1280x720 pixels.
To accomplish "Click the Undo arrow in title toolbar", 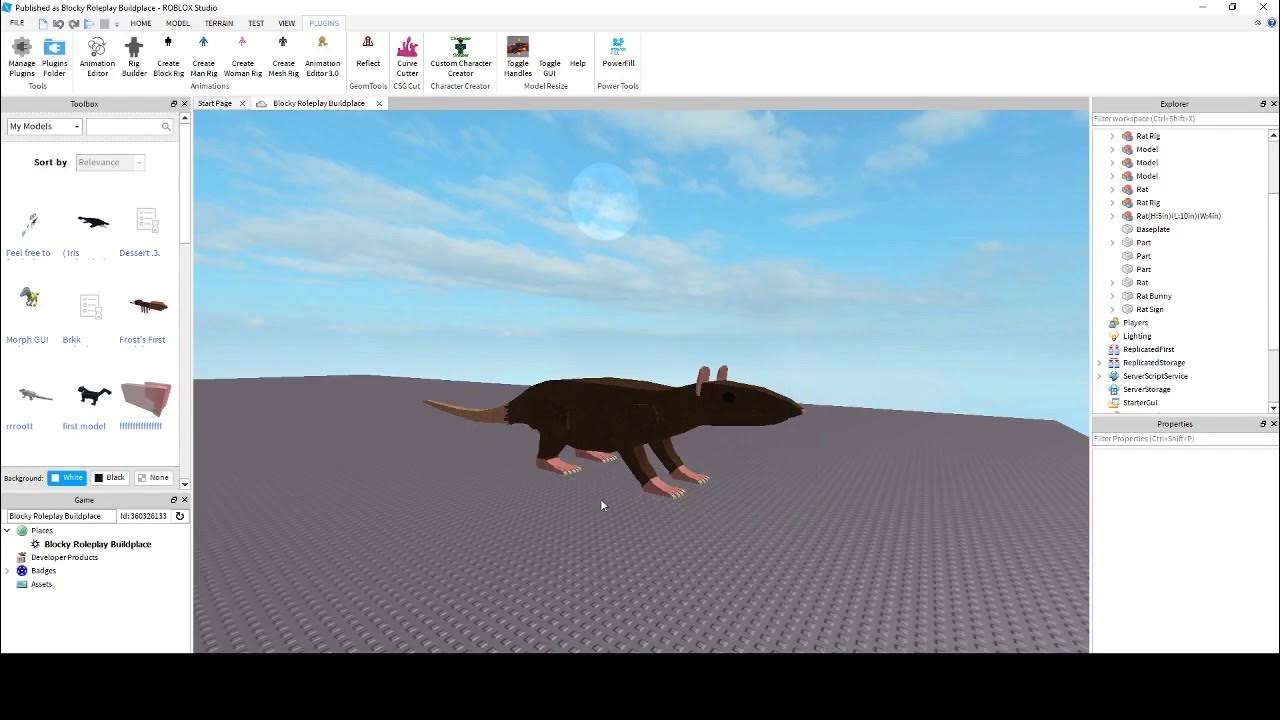I will (59, 23).
